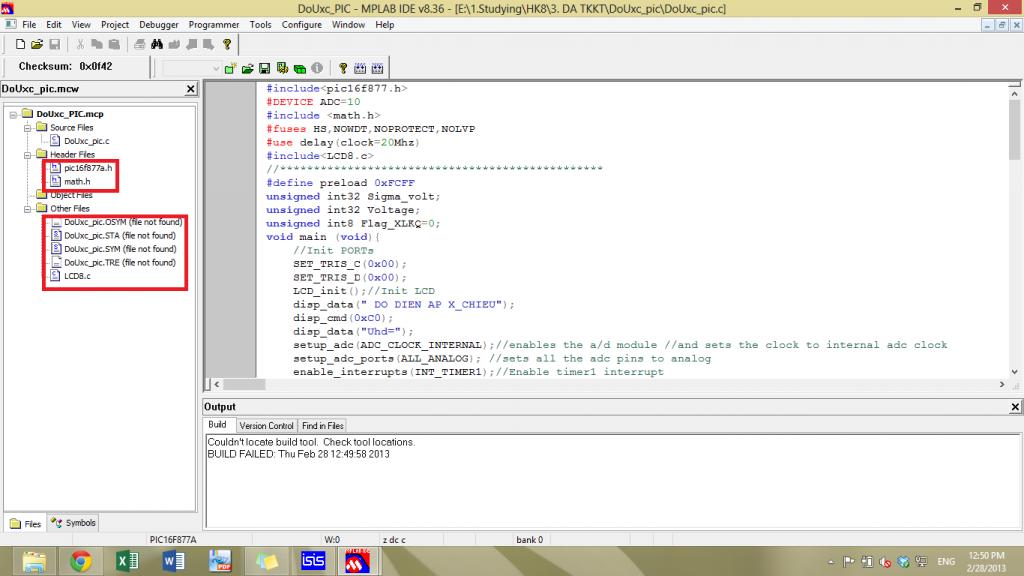The image size is (1024, 576).
Task: Launch Excel from the taskbar
Action: click(x=128, y=560)
